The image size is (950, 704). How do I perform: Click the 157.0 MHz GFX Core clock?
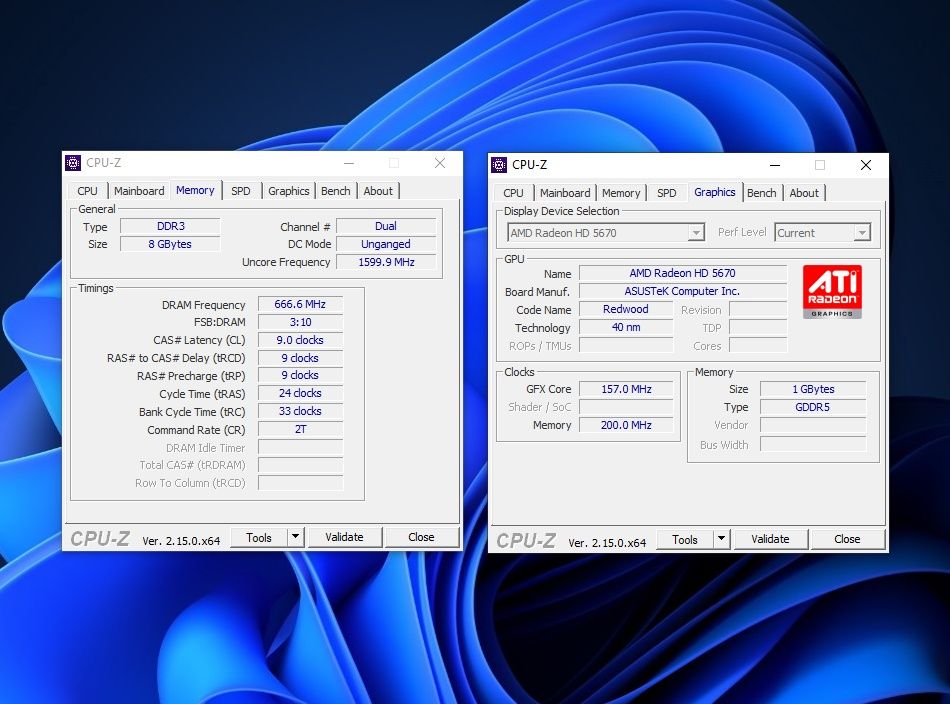tap(626, 389)
